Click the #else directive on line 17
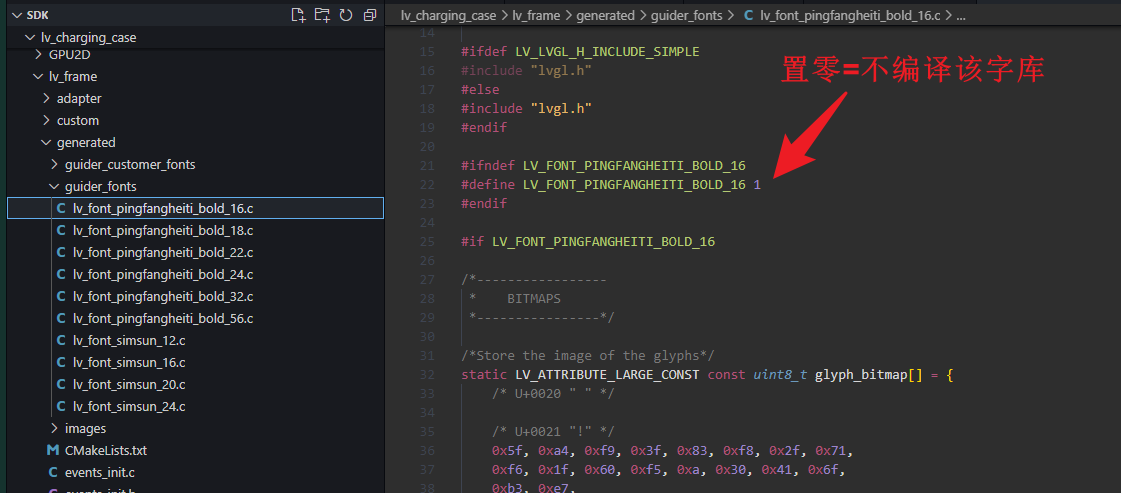Viewport: 1121px width, 493px height. coord(480,90)
